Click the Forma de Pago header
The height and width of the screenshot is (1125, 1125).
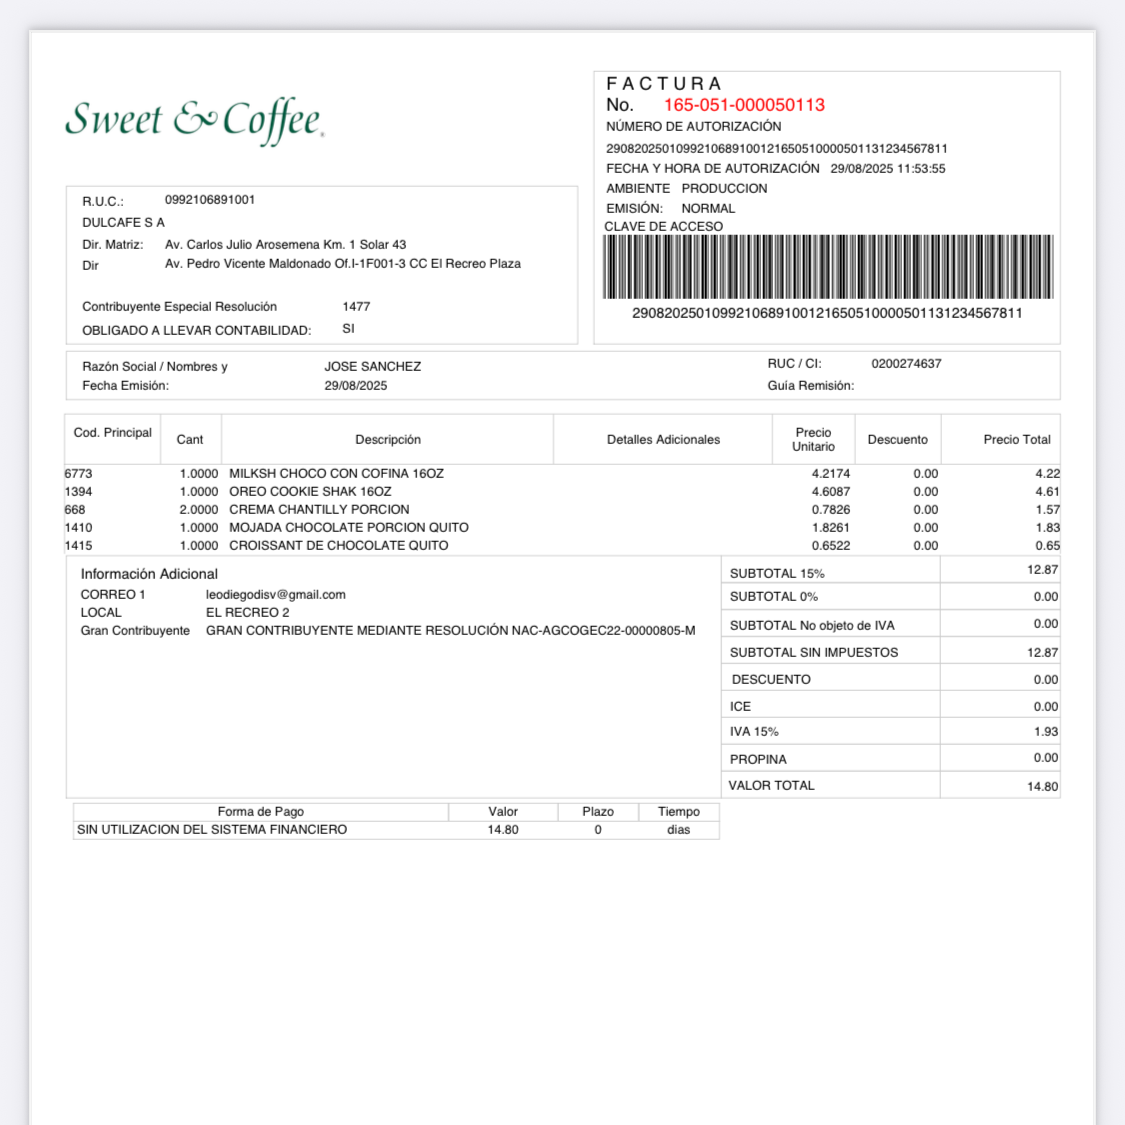click(260, 811)
